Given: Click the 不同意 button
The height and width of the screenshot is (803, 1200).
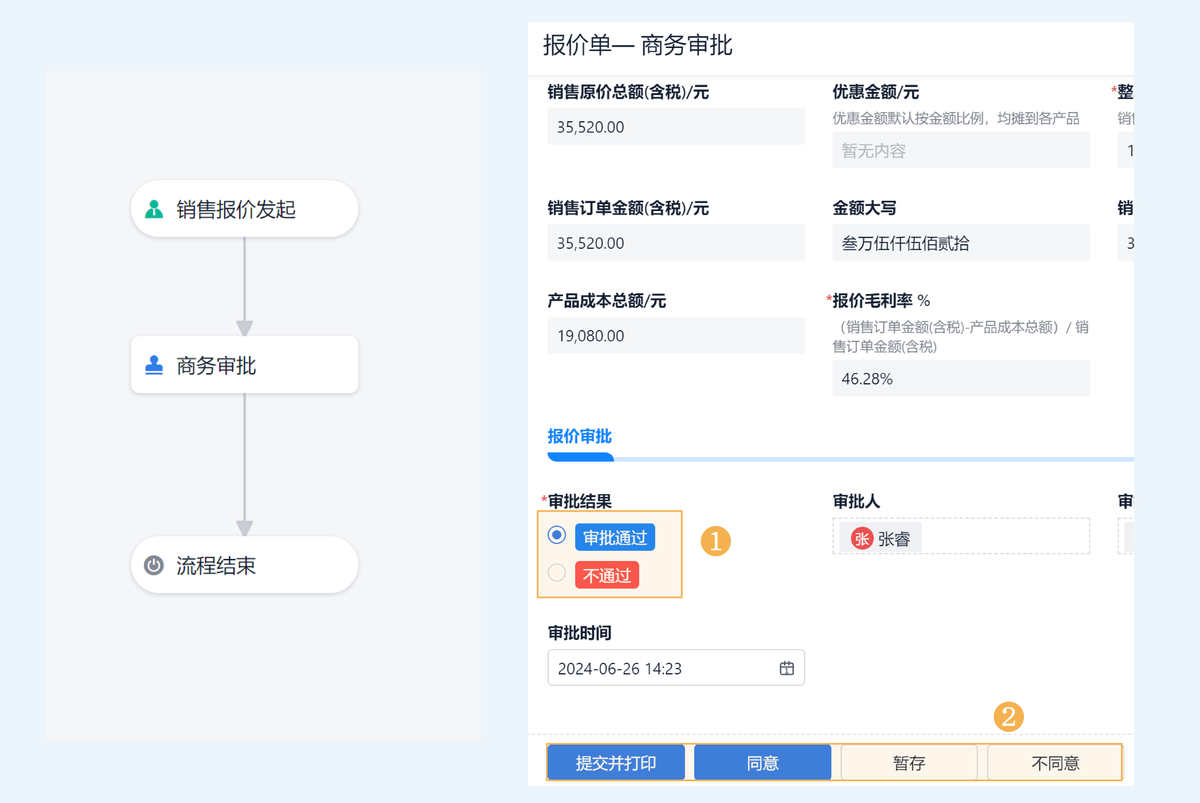Looking at the screenshot, I should click(x=1055, y=762).
